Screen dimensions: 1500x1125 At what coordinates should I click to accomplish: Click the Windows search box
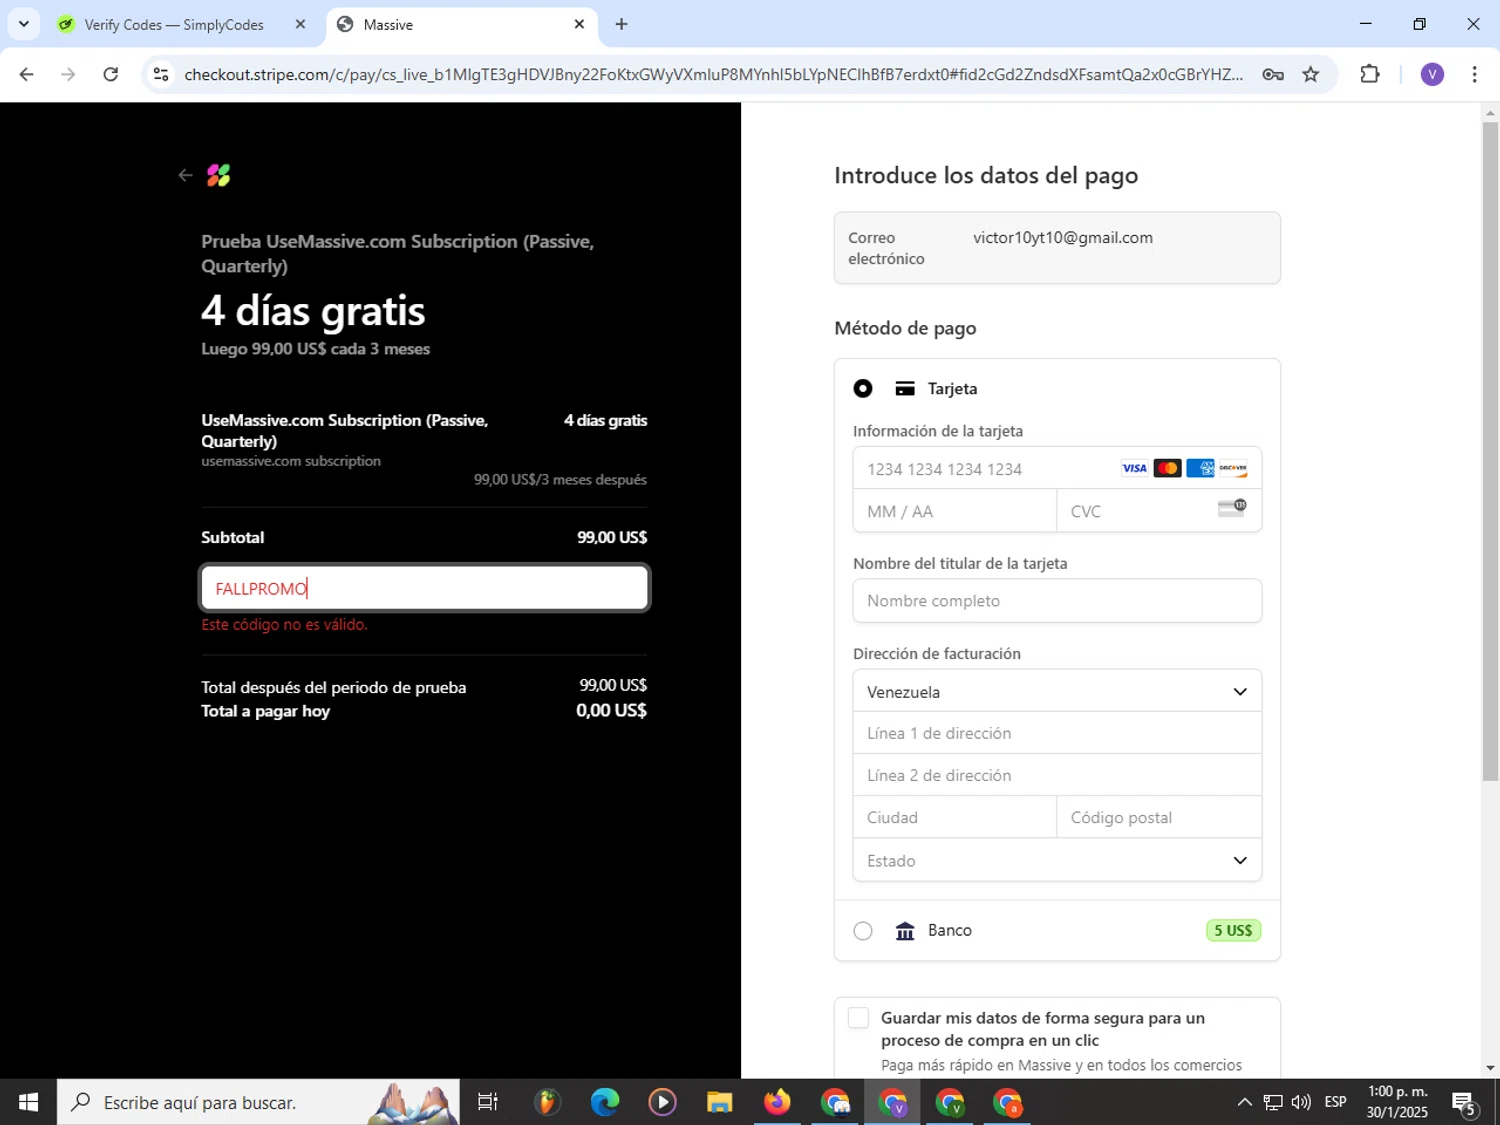tap(258, 1102)
